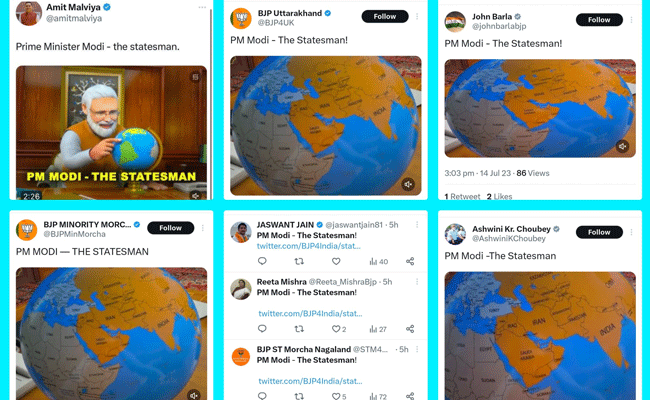Like Jaswant Jain's tweet
This screenshot has width=650, height=400.
coord(336,261)
